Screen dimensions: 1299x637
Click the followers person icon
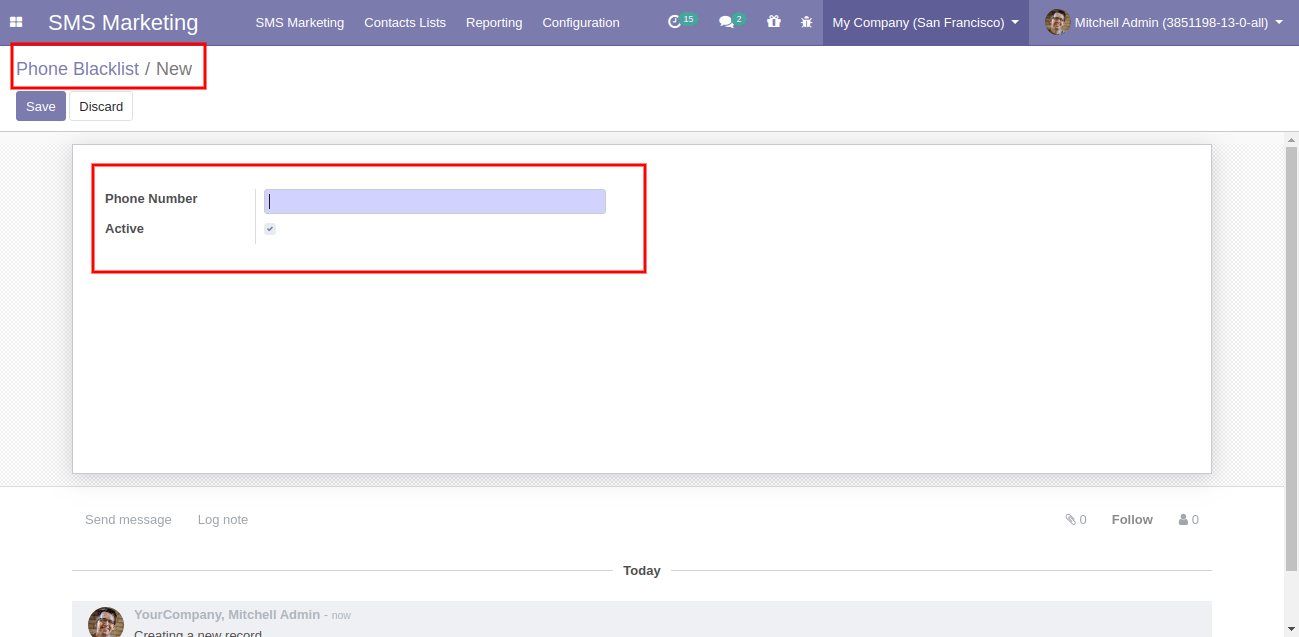click(1183, 519)
